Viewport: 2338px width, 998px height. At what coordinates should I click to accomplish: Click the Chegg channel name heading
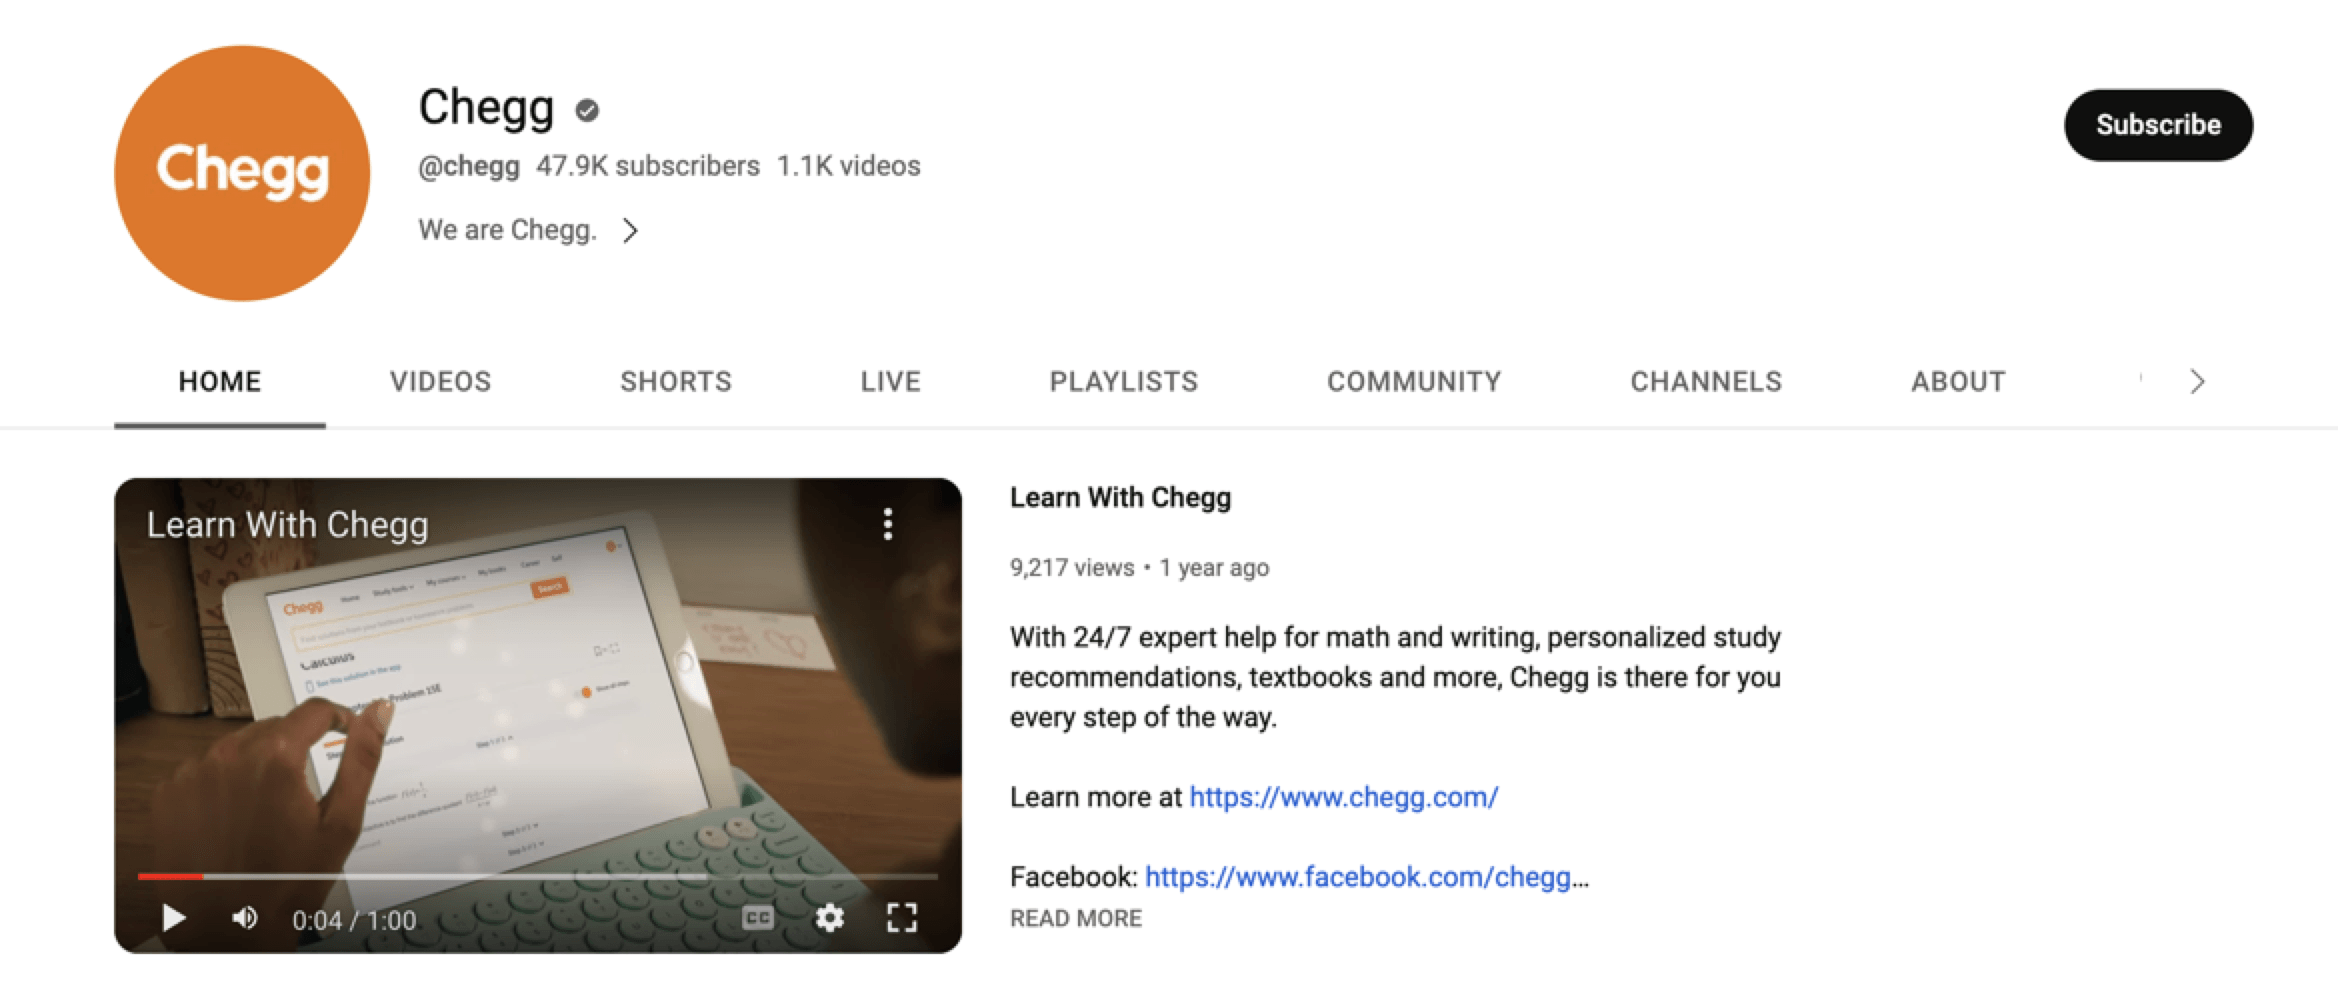click(486, 107)
